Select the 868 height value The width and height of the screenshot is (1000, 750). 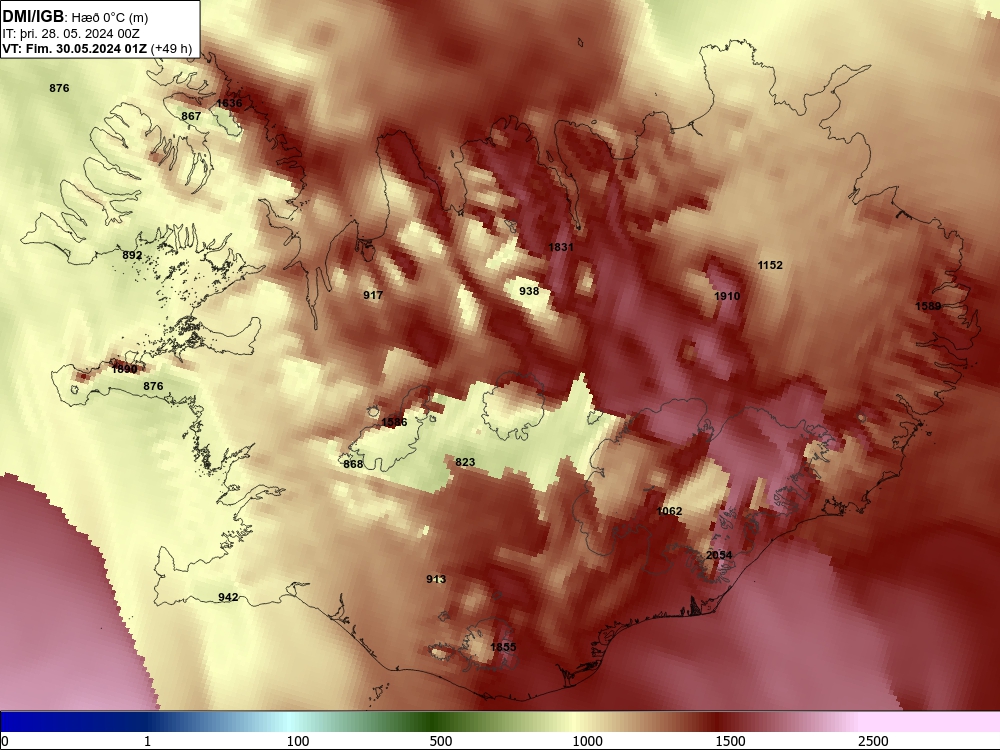(x=353, y=464)
